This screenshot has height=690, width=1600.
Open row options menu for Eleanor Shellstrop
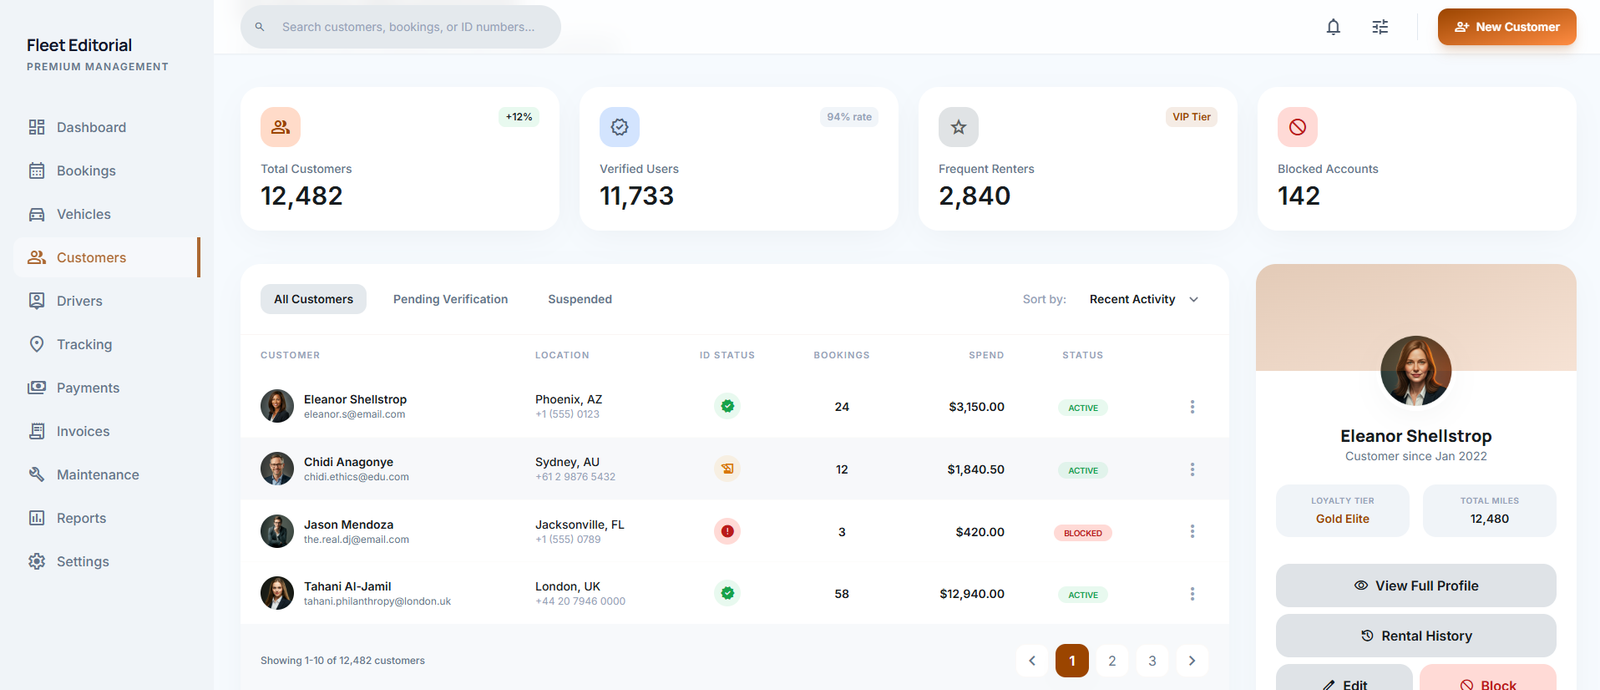[x=1192, y=407]
